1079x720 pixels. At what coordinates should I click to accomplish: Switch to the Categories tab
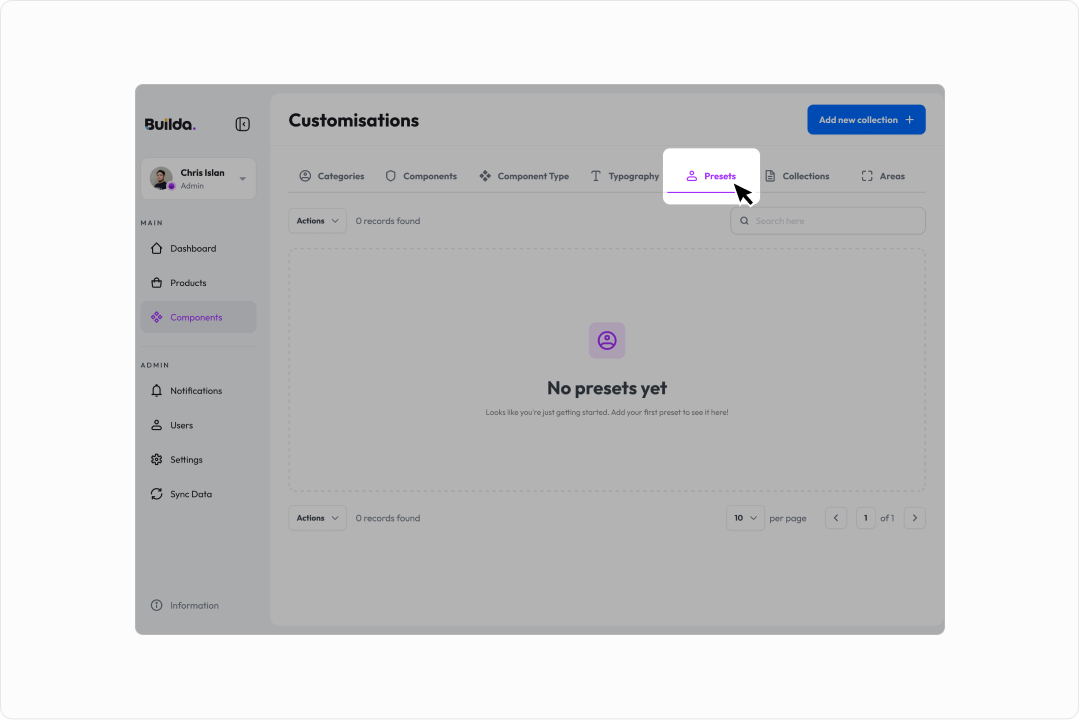click(332, 176)
